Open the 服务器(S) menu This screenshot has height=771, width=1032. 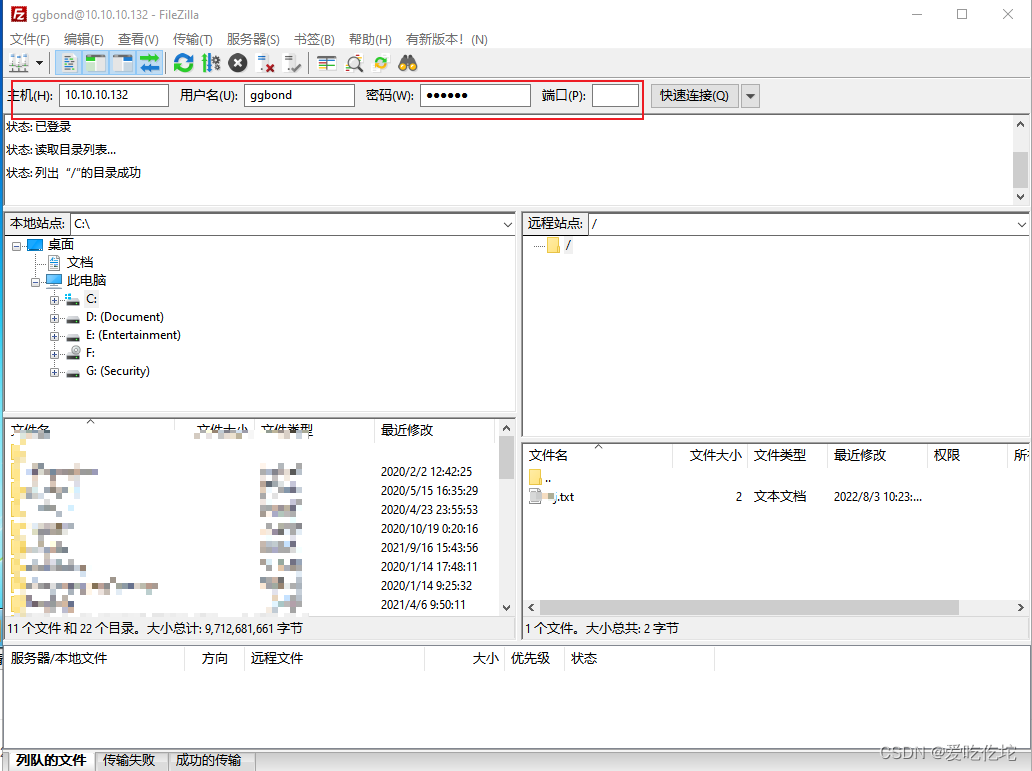[x=253, y=40]
